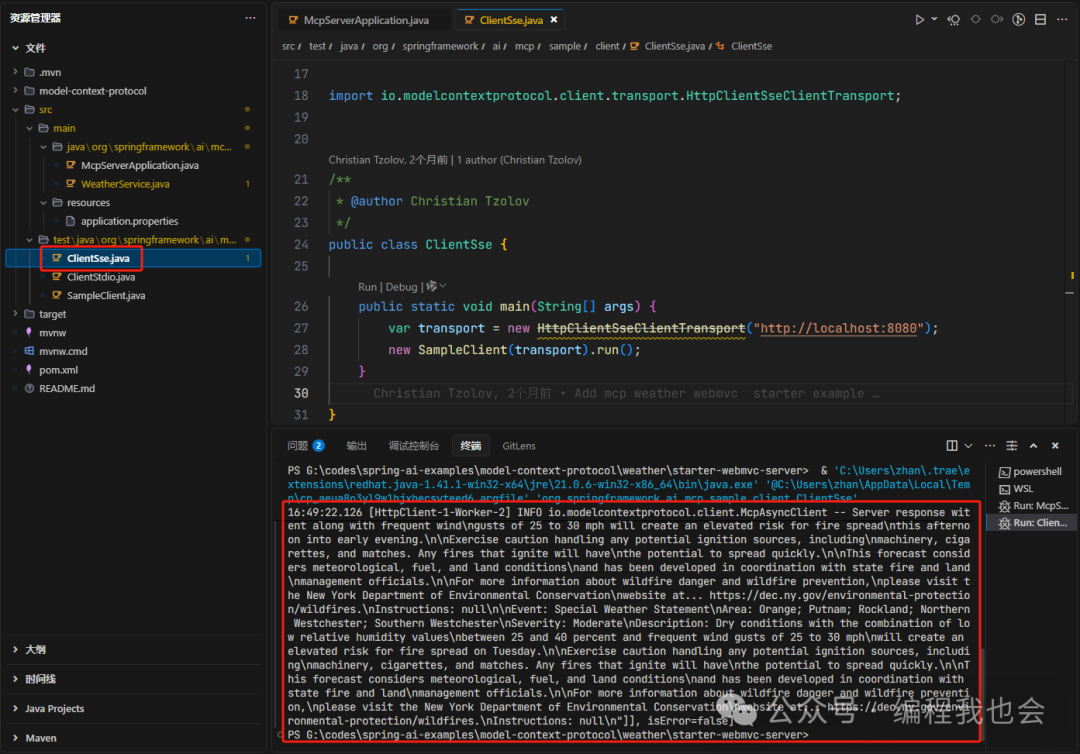Open WeatherService.java in file tree

point(125,184)
